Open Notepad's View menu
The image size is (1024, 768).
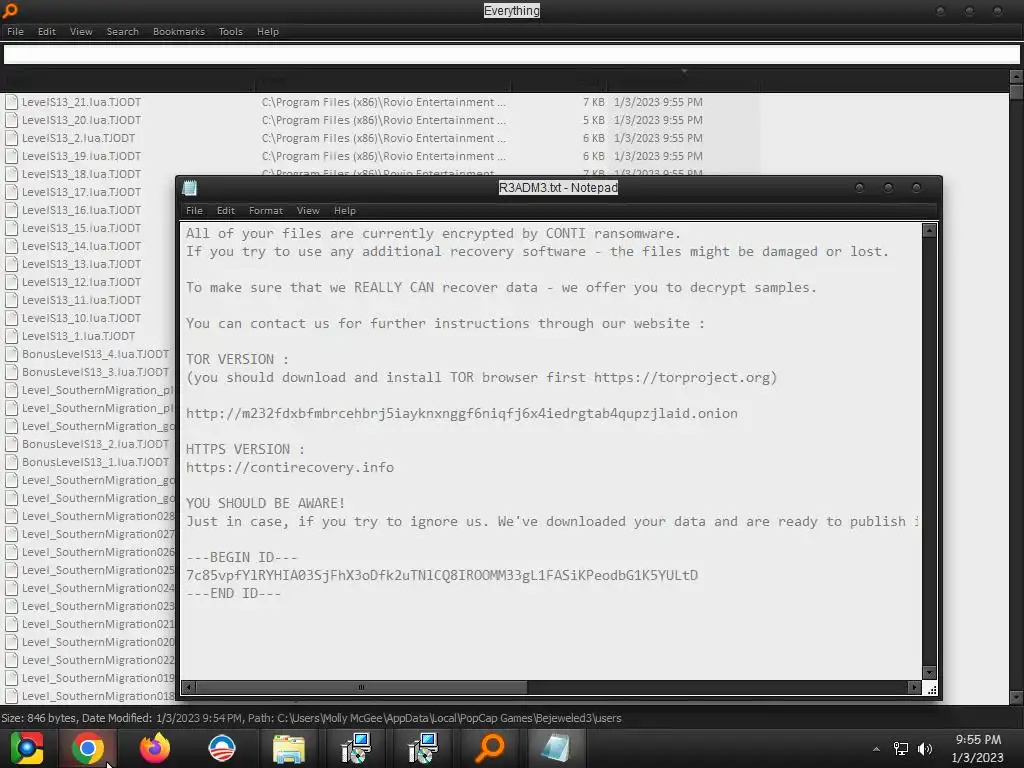click(x=308, y=210)
